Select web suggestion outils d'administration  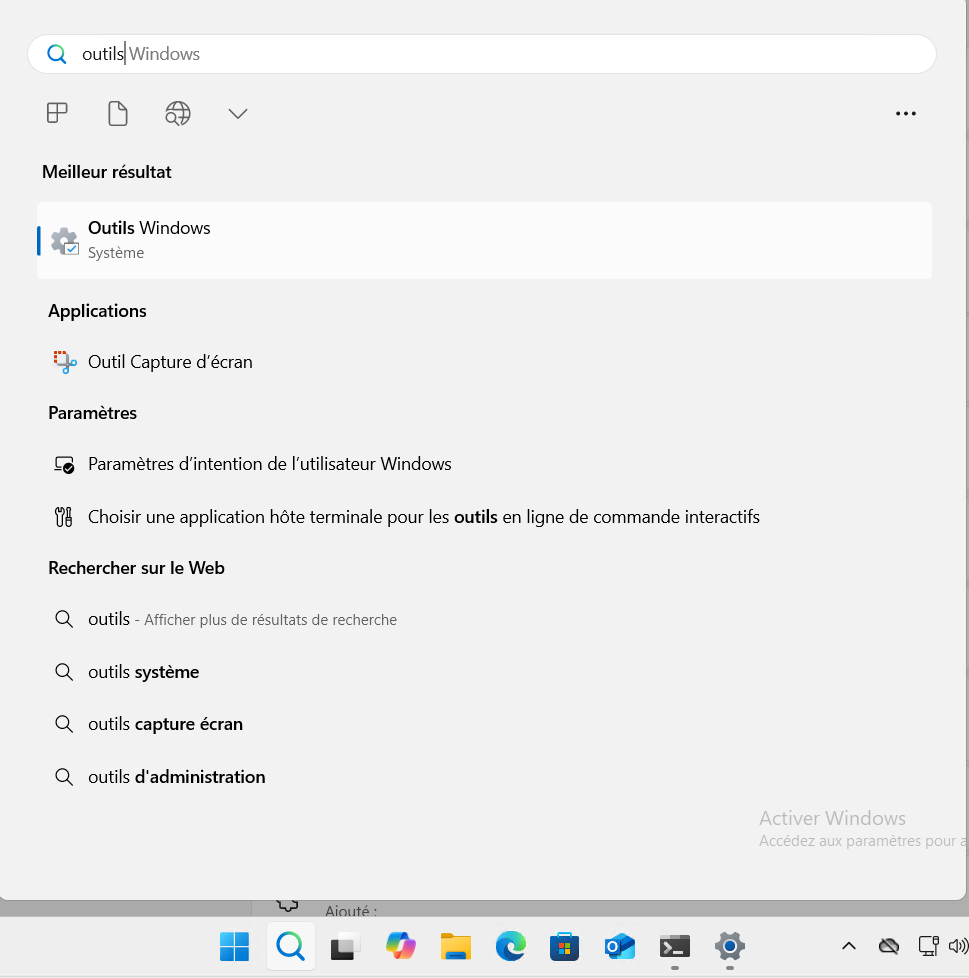(x=484, y=777)
